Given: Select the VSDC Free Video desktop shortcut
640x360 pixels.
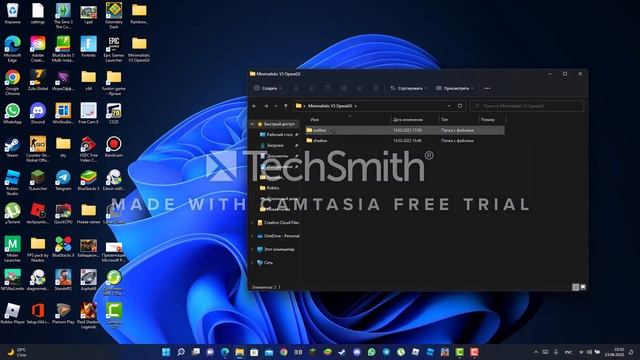Looking at the screenshot, I should 88,149.
